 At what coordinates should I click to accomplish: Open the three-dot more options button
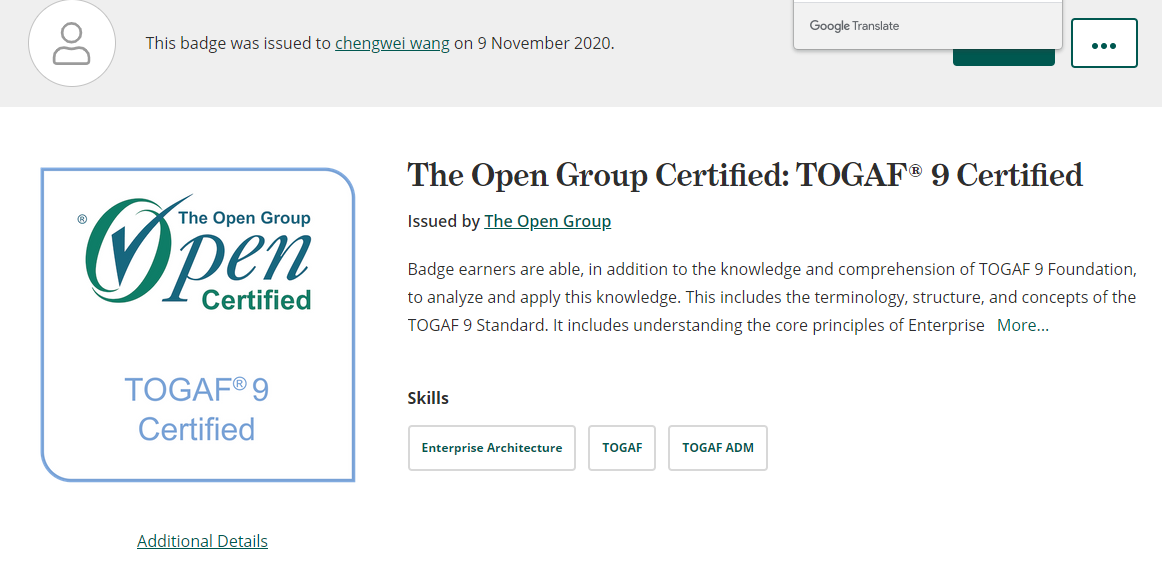[1103, 43]
